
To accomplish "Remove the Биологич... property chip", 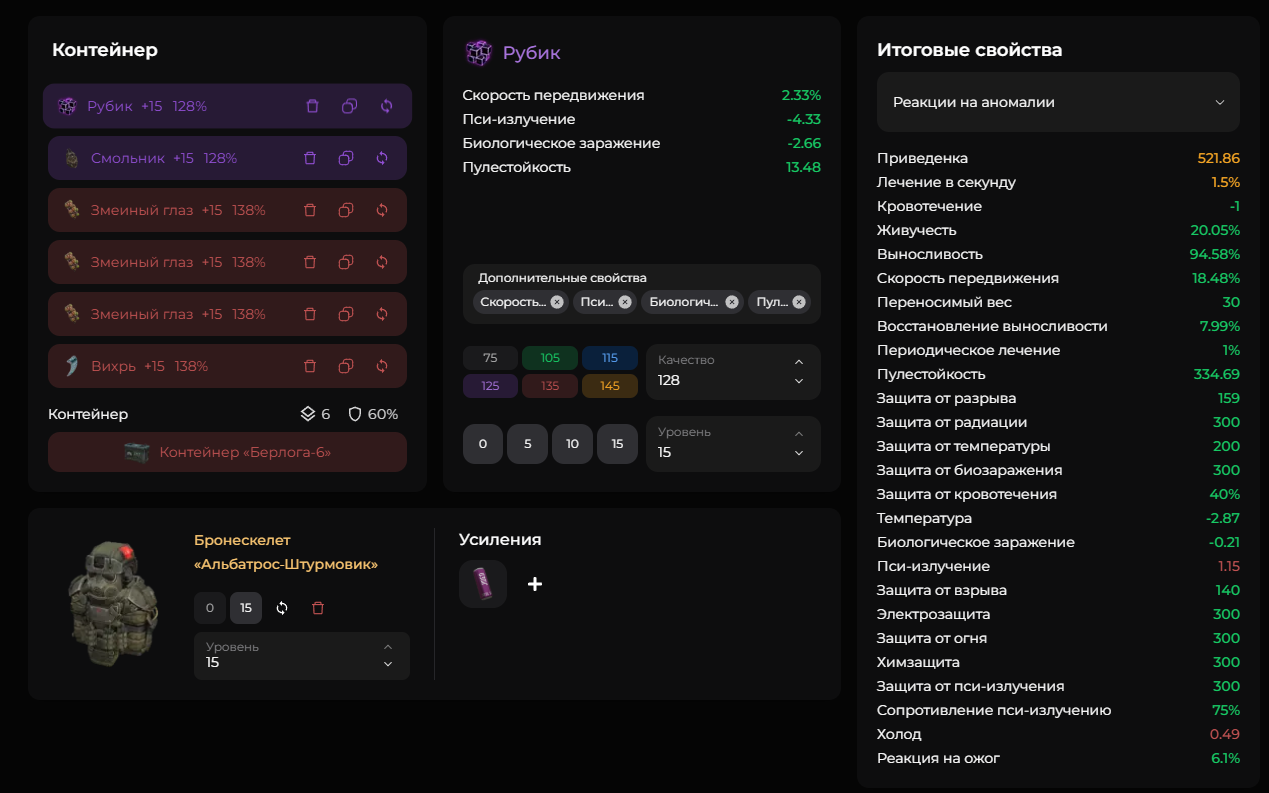I will [732, 302].
